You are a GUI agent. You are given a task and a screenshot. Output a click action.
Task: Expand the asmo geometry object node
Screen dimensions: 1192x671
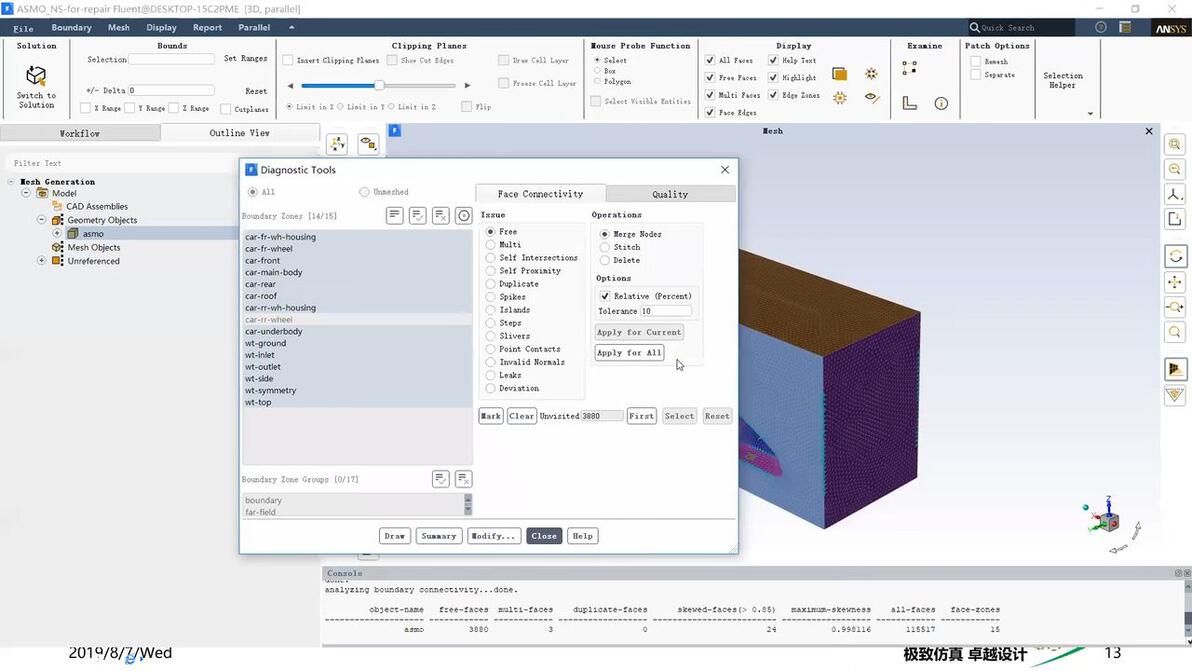pos(57,233)
